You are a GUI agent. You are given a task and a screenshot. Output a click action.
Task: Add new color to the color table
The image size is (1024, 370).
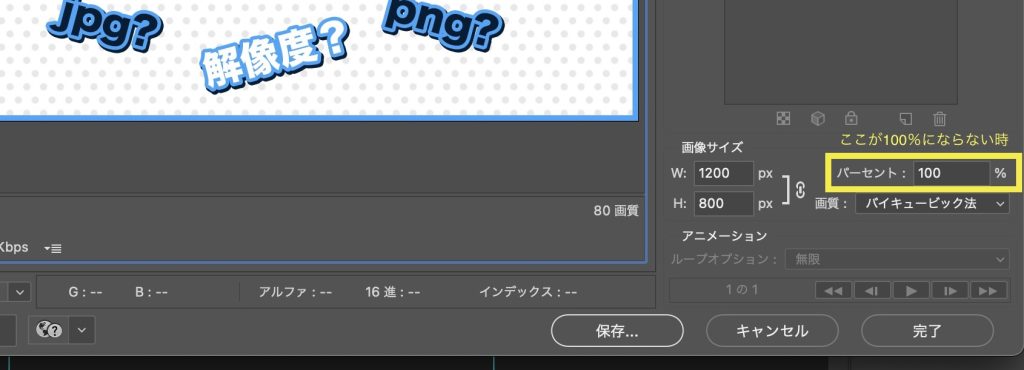(x=906, y=119)
